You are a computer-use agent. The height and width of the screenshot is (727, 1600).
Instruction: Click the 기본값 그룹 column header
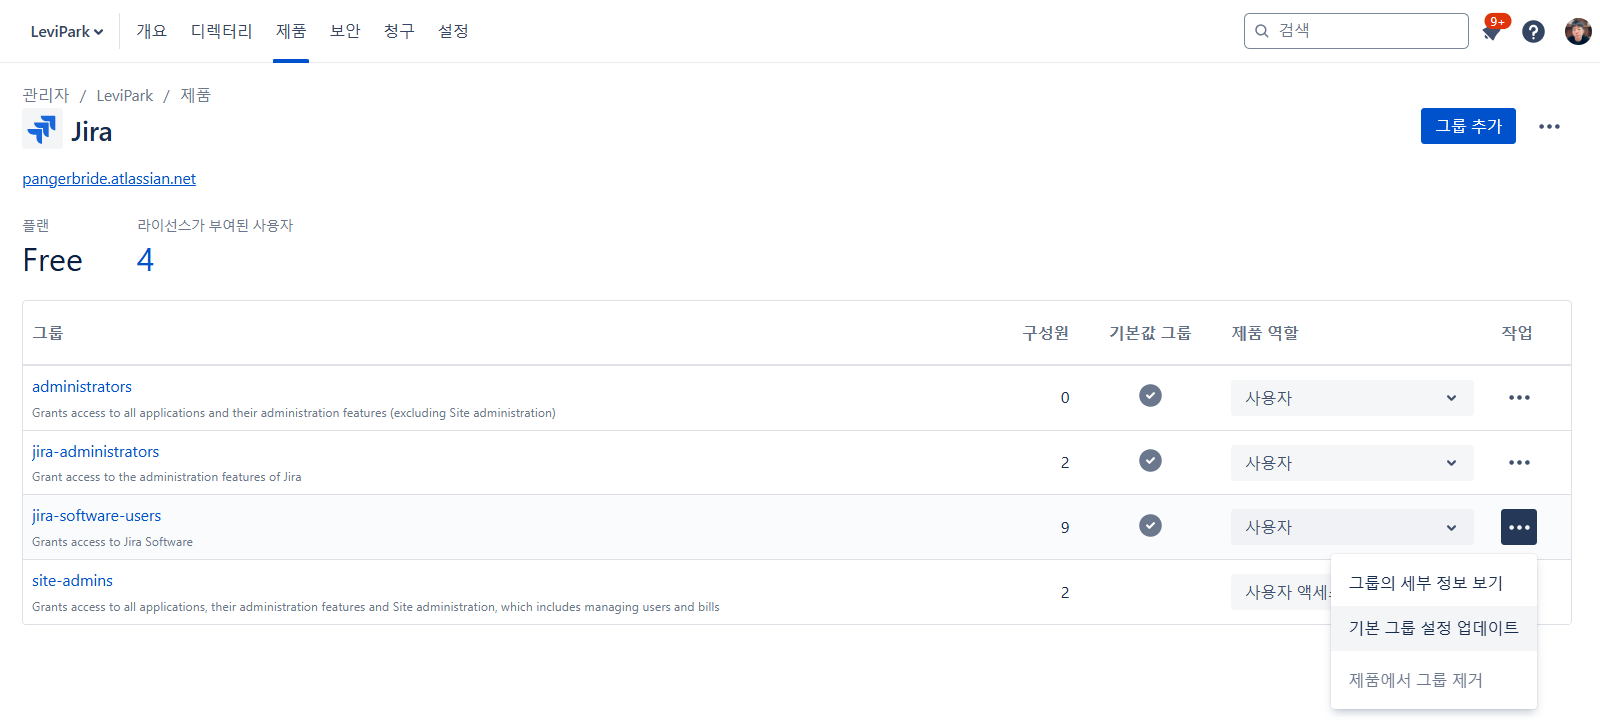click(x=1150, y=333)
